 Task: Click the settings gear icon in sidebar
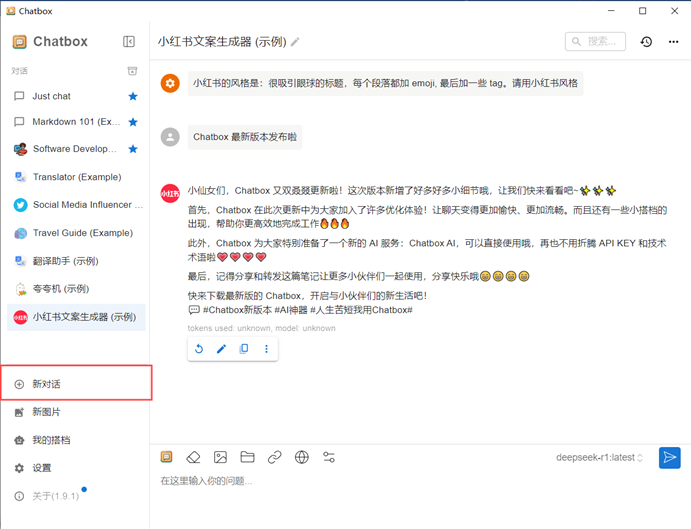click(x=19, y=468)
